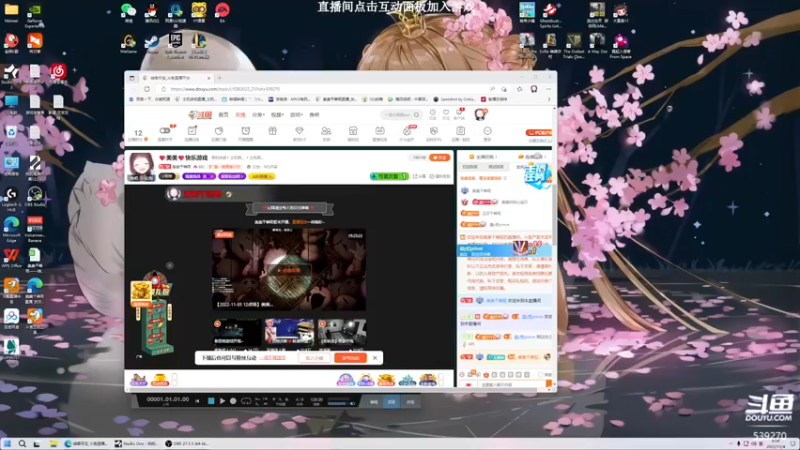Open a new browser tab with plus button
Screen dimensions: 800x450
coord(219,78)
